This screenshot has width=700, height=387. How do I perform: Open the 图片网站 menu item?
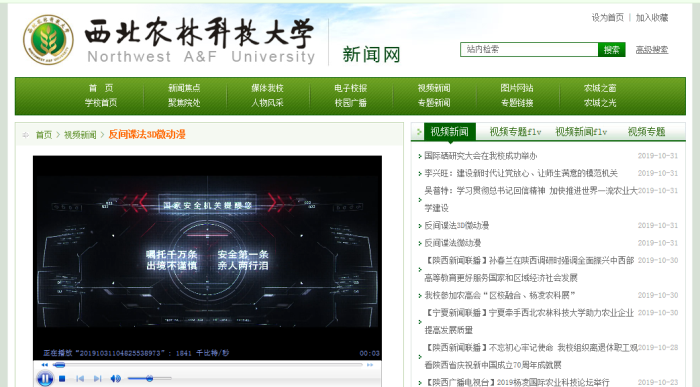click(x=517, y=88)
